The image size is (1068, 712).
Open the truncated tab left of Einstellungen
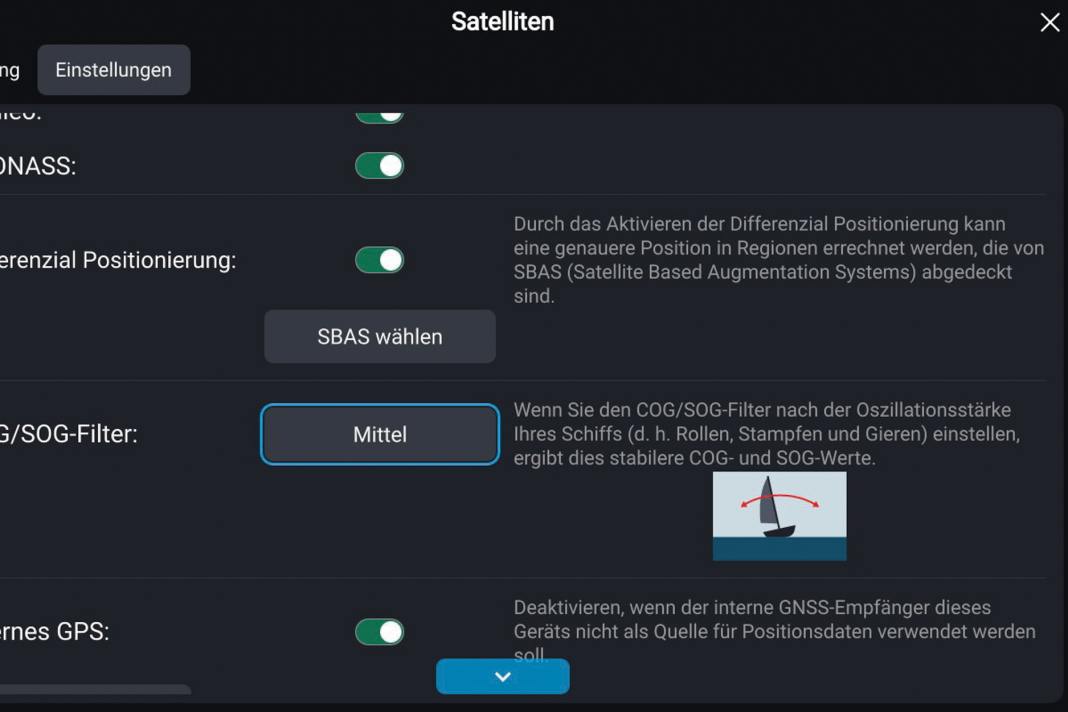coord(12,69)
